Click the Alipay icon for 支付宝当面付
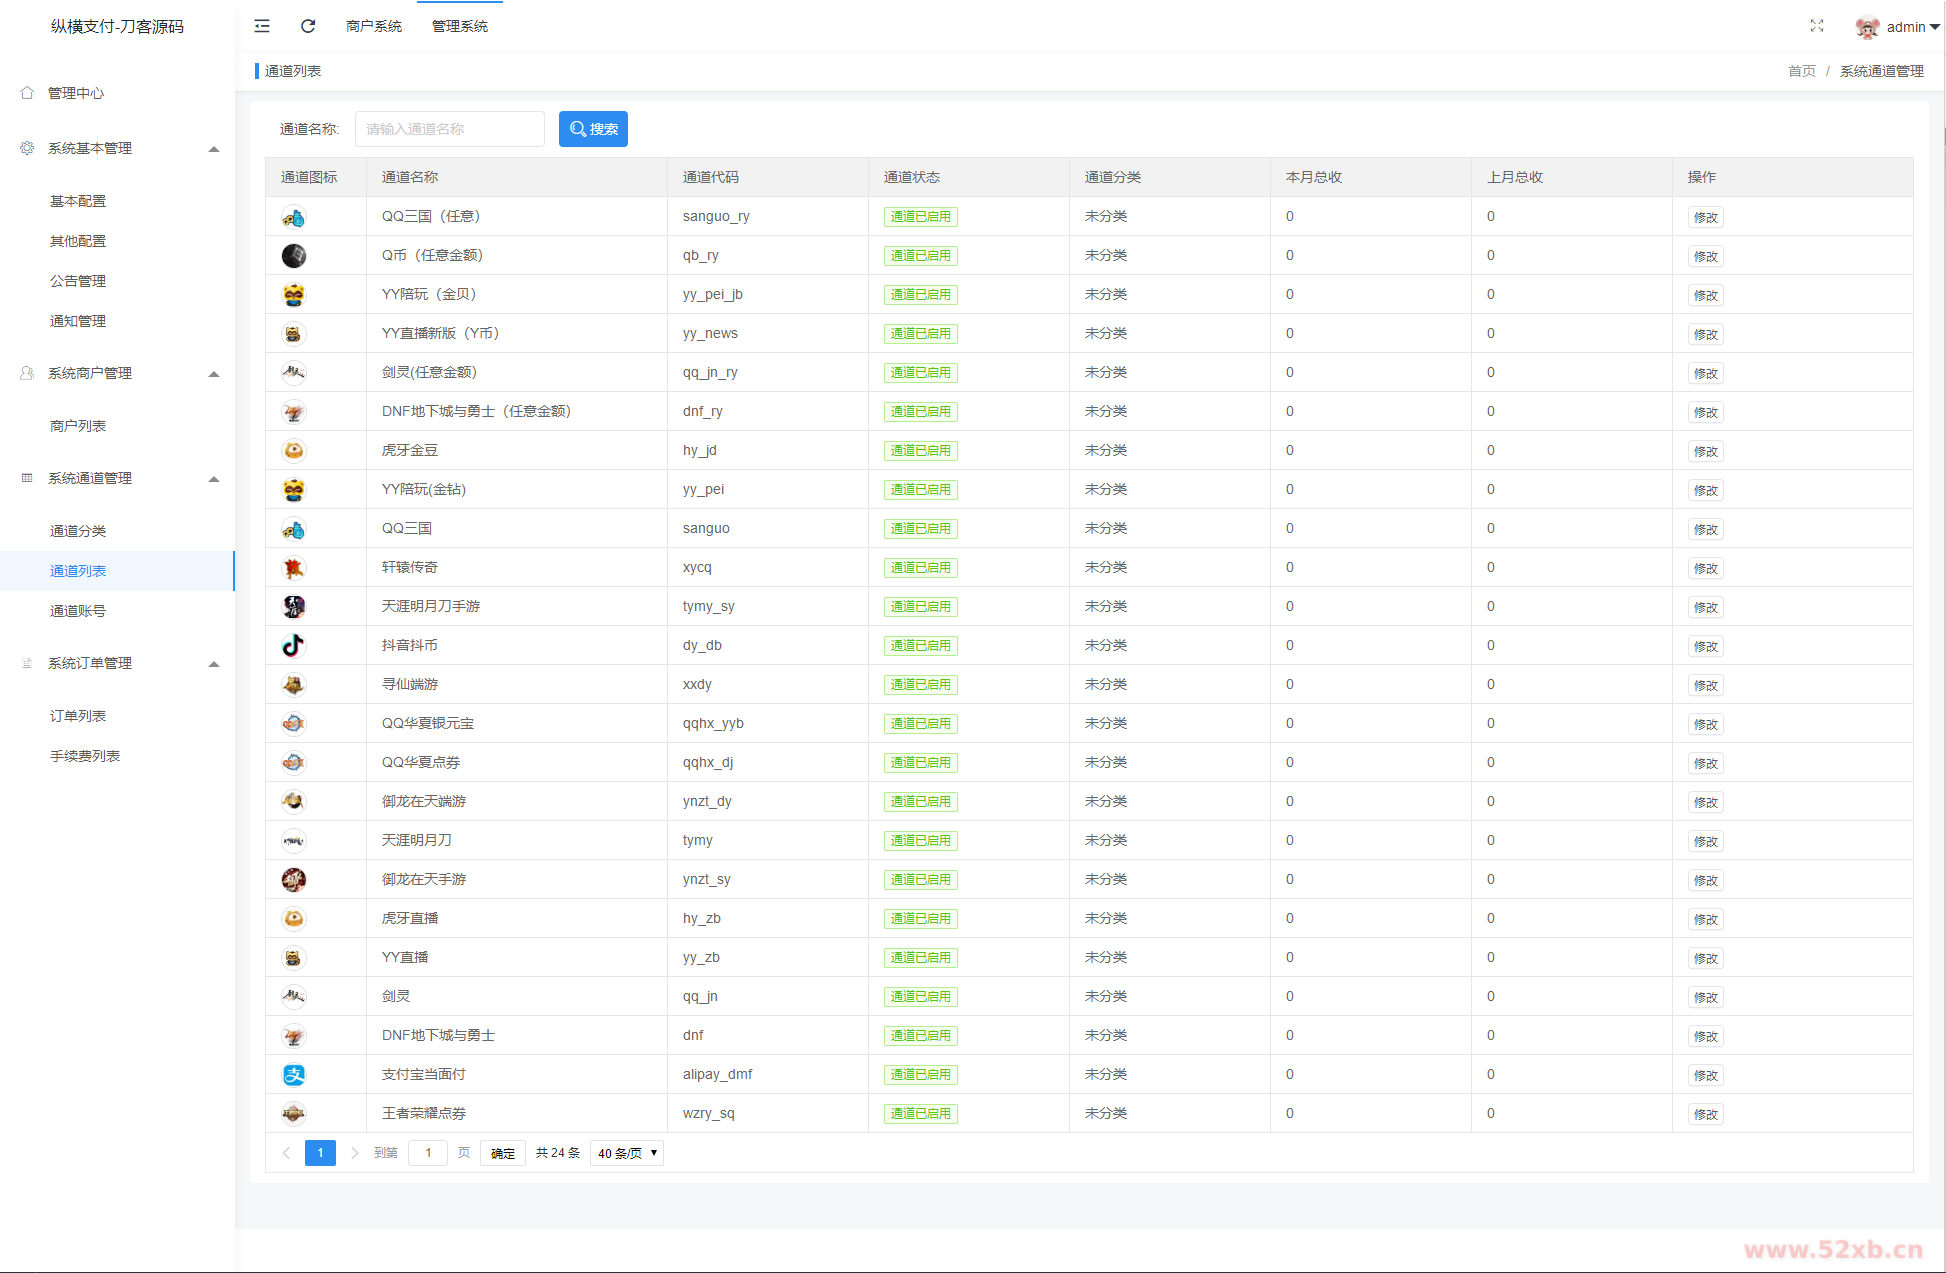Screen dimensions: 1946x1273 point(293,1075)
